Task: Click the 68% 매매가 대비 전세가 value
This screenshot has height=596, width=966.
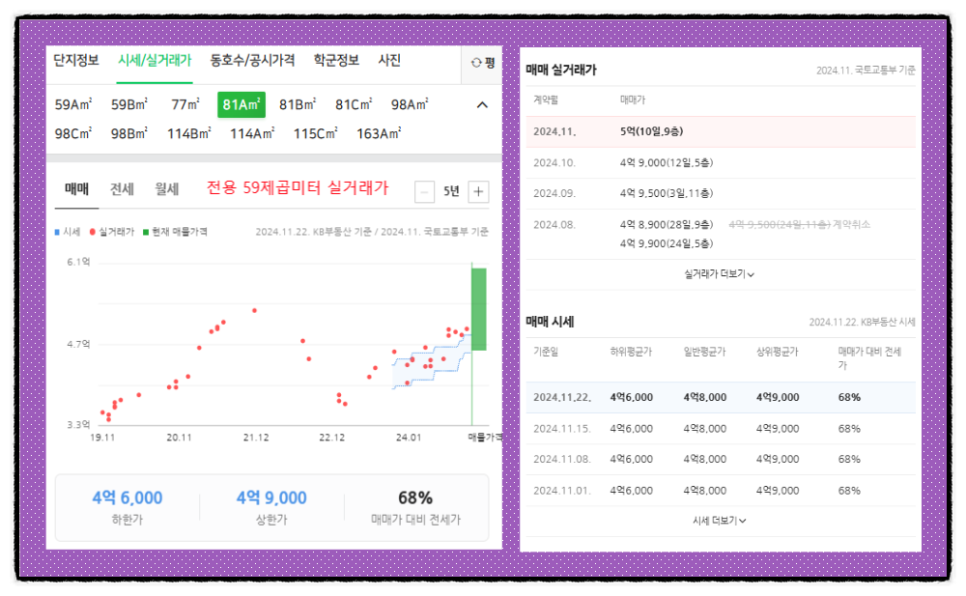Action: [x=415, y=497]
